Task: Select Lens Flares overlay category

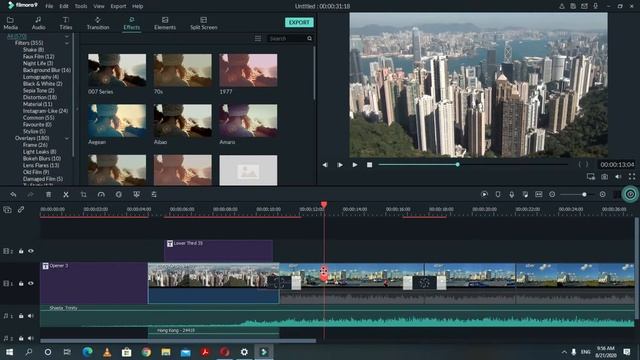Action: click(41, 165)
